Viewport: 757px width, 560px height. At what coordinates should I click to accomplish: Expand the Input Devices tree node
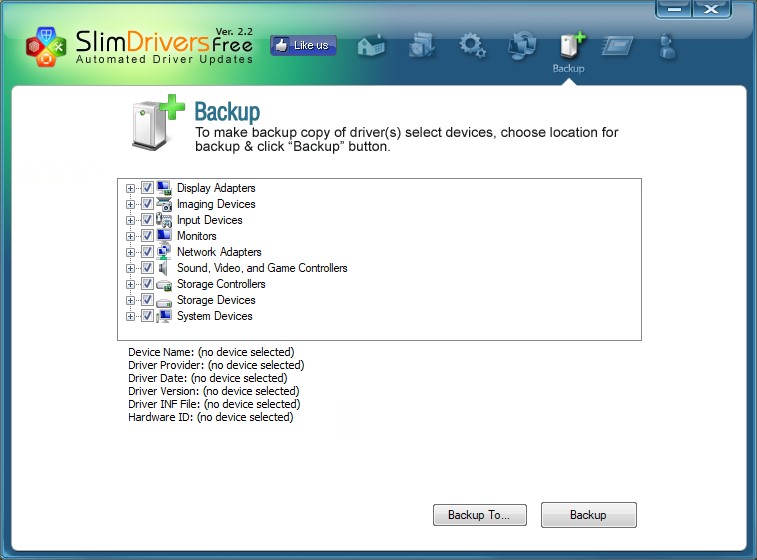point(130,220)
